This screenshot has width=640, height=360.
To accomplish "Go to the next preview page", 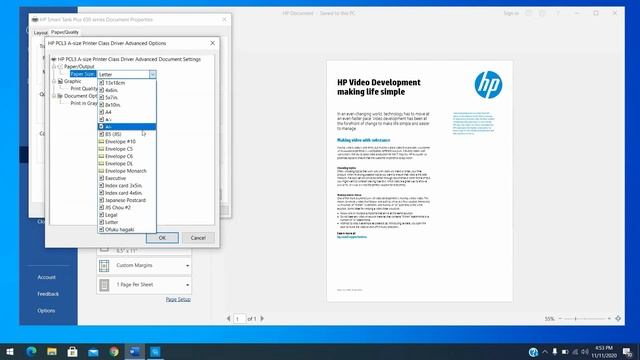I will click(x=262, y=318).
